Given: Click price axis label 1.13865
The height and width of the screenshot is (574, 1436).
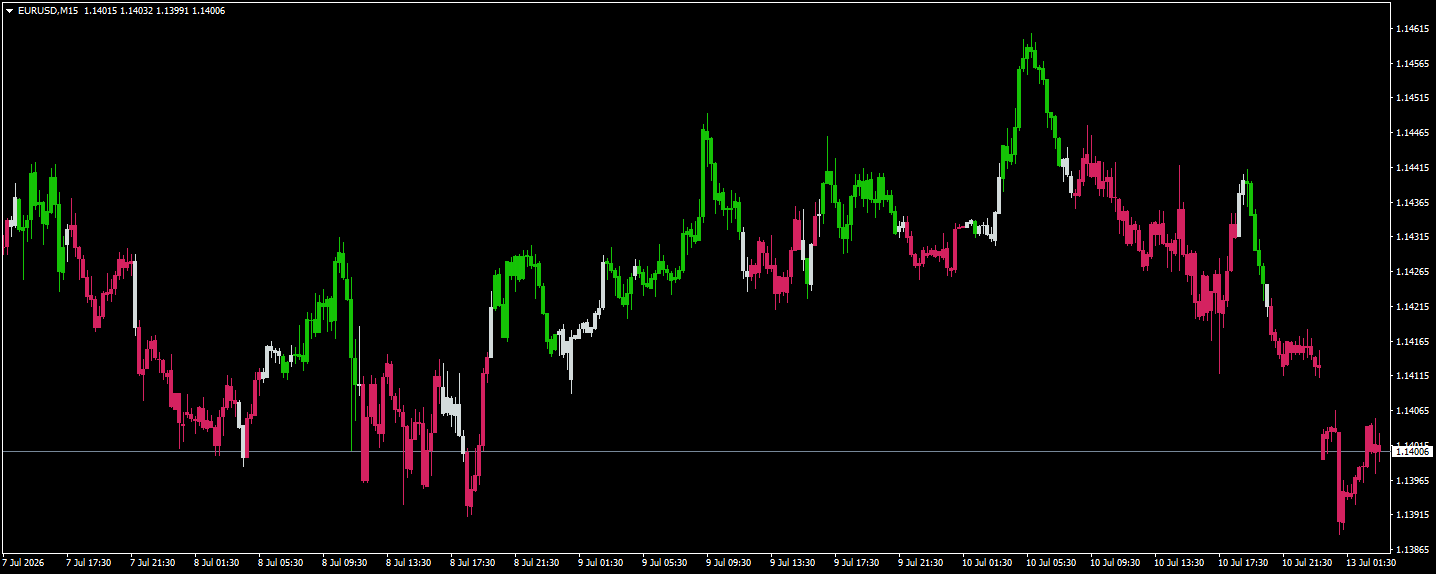Looking at the screenshot, I should [x=1411, y=550].
